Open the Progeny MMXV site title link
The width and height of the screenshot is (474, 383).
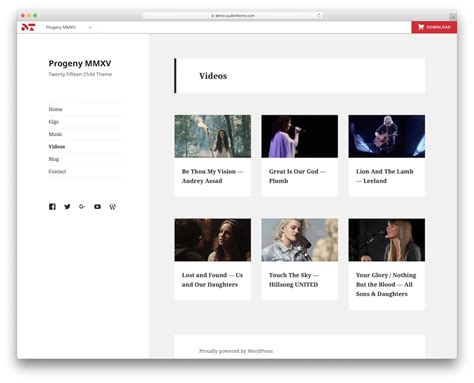80,63
